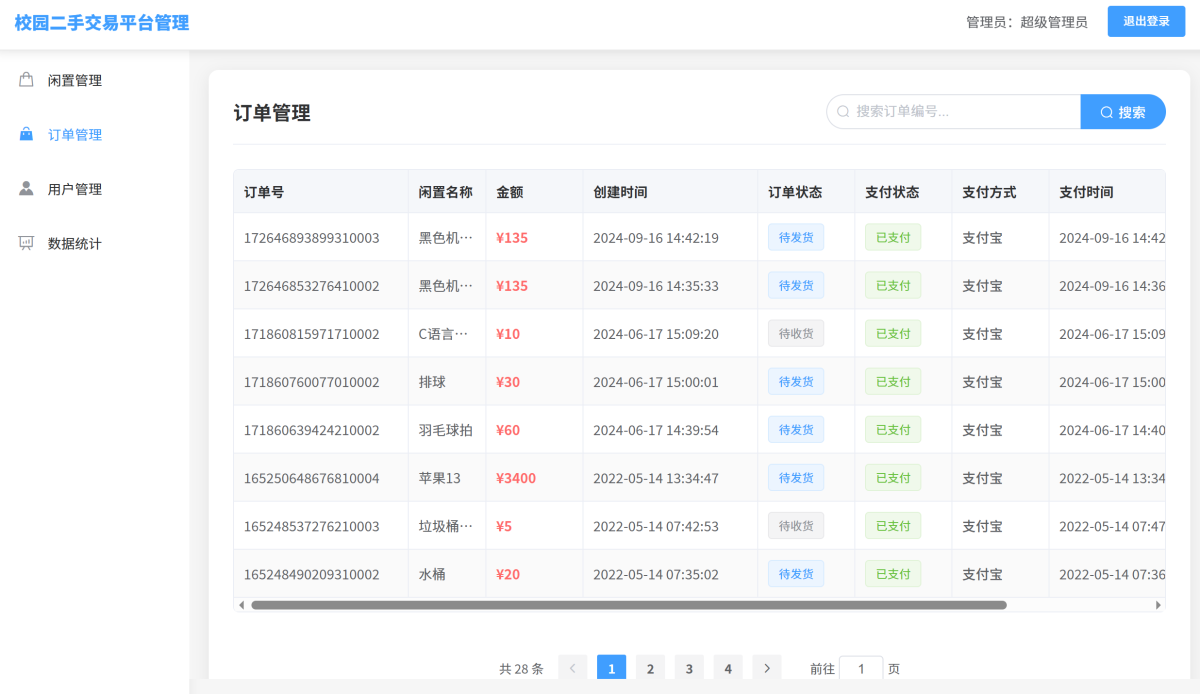Select page 3 in pagination
1200x694 pixels.
click(x=689, y=668)
